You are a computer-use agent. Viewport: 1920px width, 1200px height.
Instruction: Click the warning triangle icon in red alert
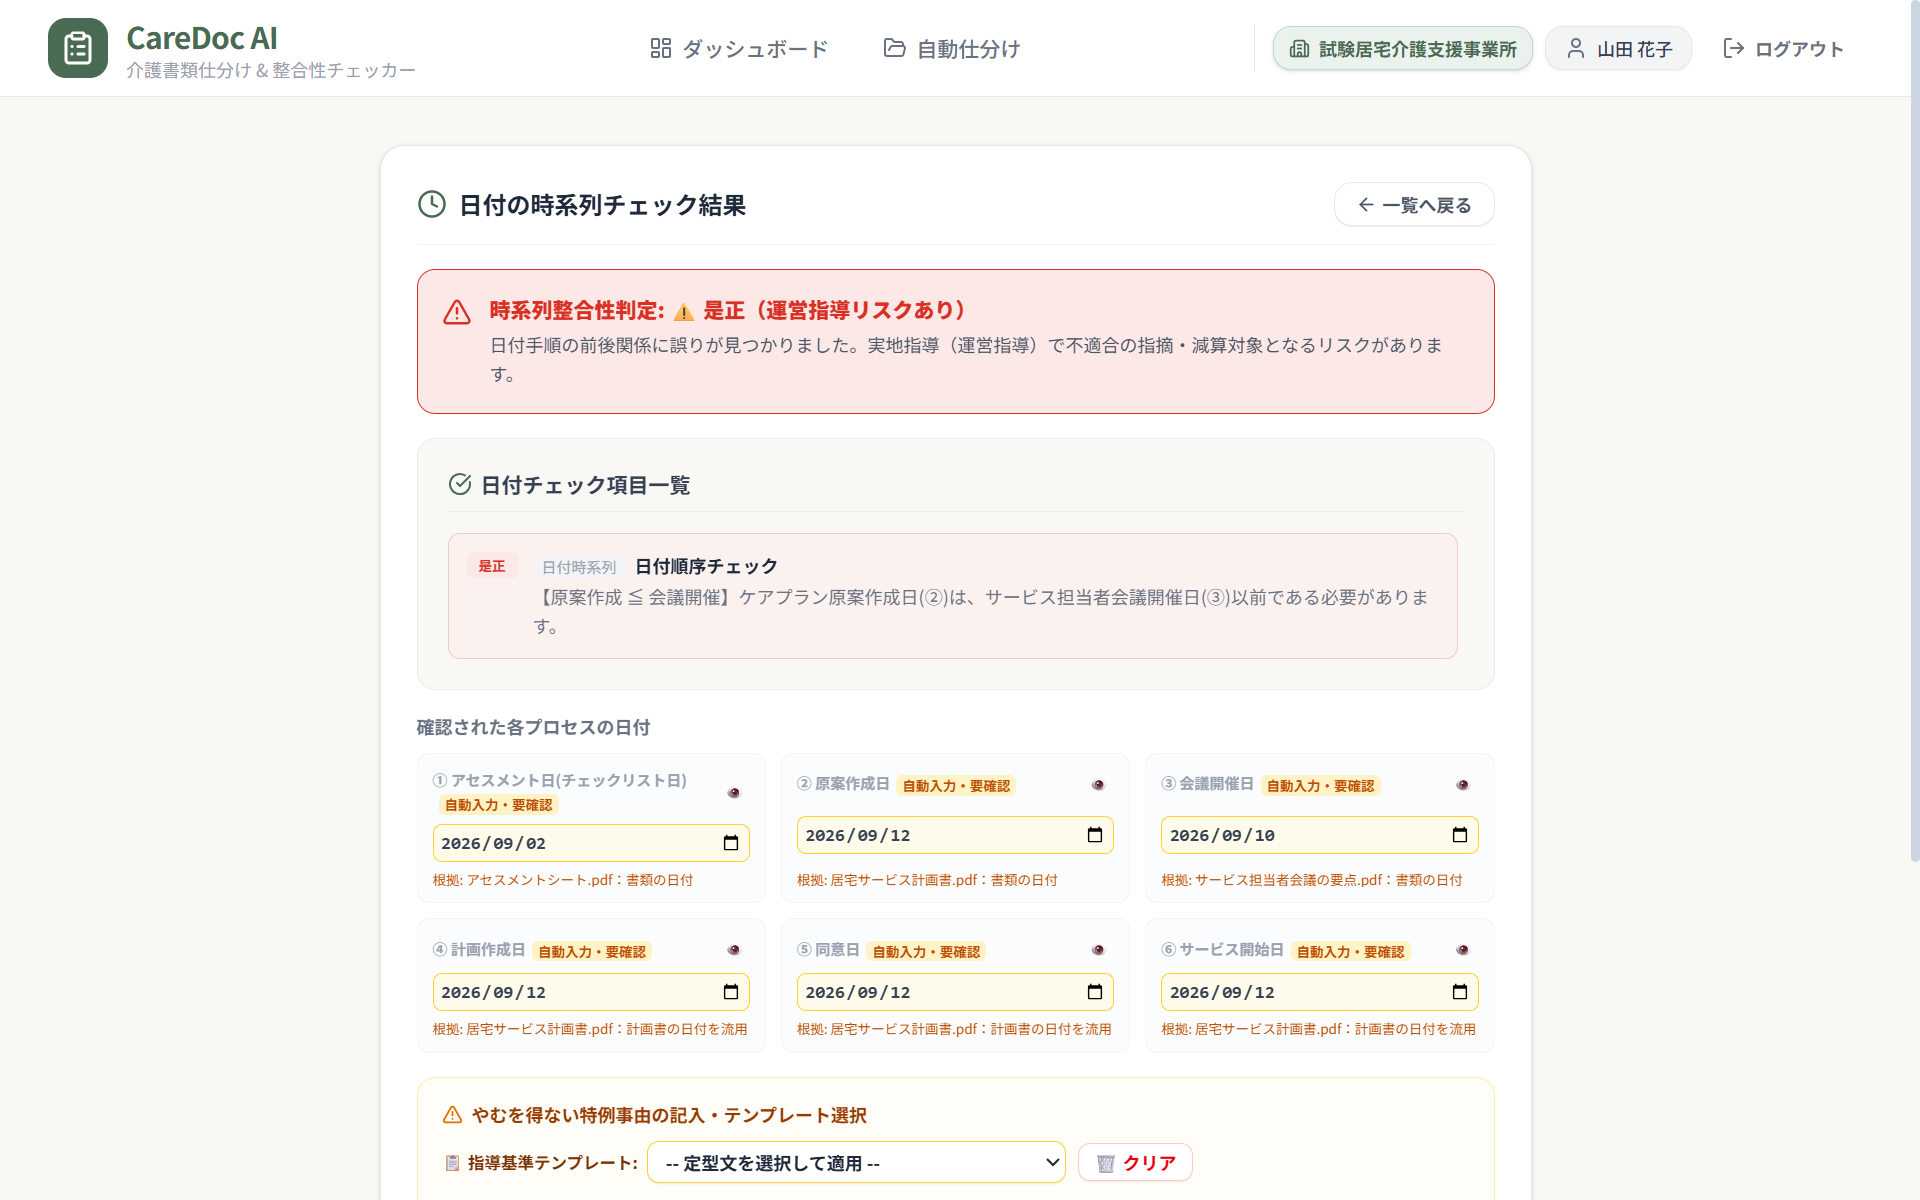(457, 312)
